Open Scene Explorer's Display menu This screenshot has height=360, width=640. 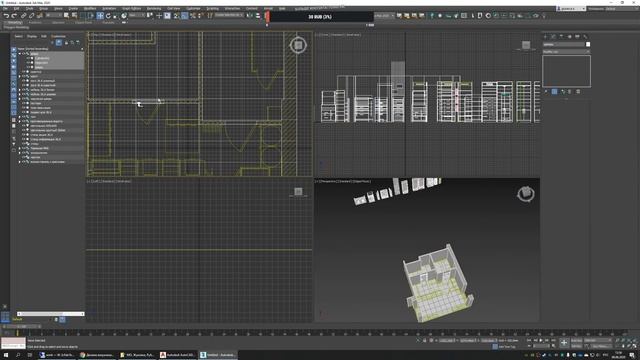[32, 36]
